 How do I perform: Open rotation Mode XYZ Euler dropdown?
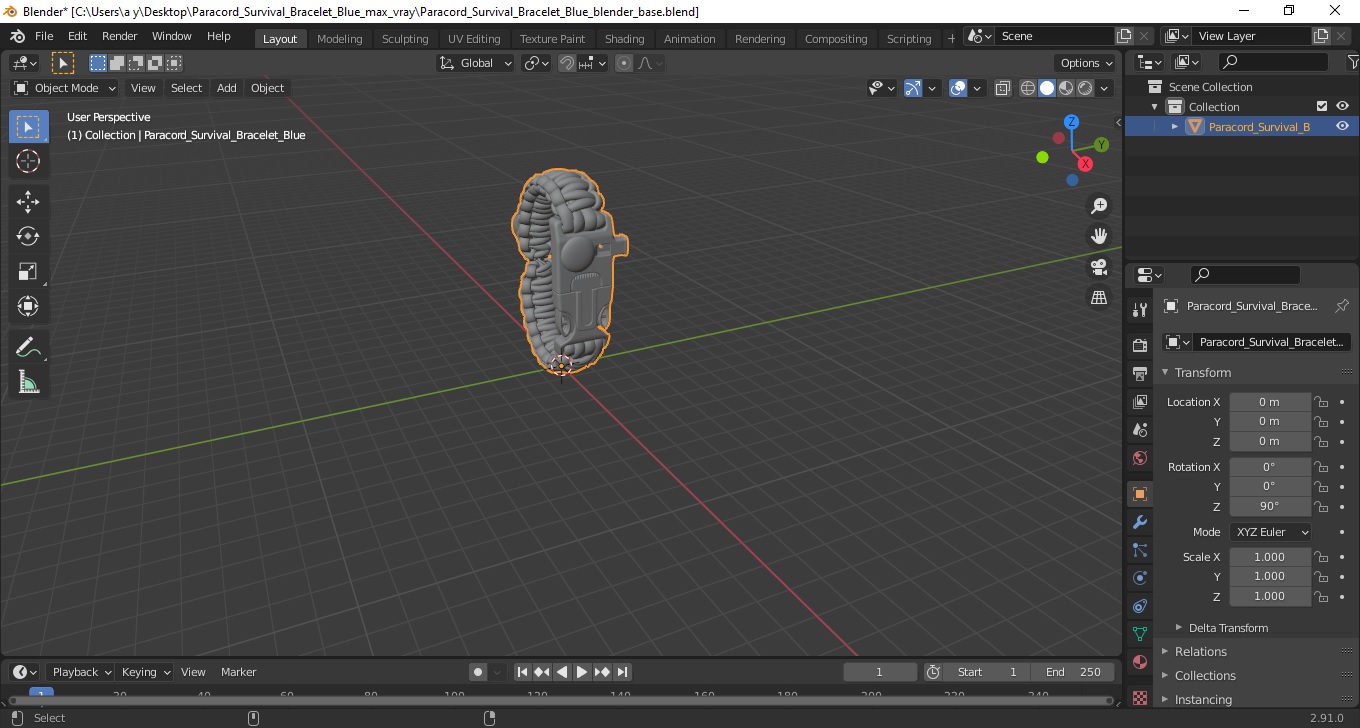(1270, 532)
